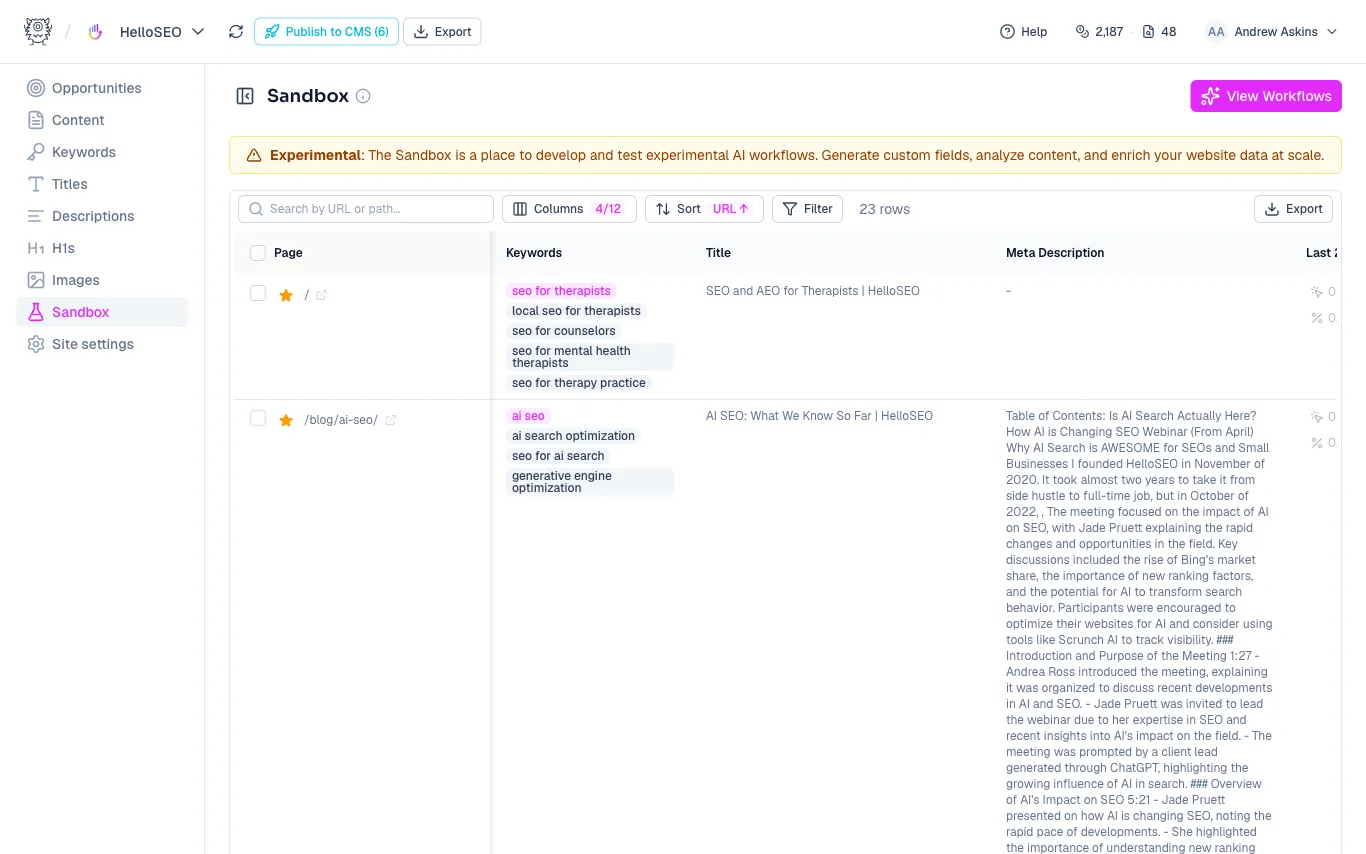Click the table Export button
Image resolution: width=1366 pixels, height=854 pixels.
click(x=1293, y=209)
